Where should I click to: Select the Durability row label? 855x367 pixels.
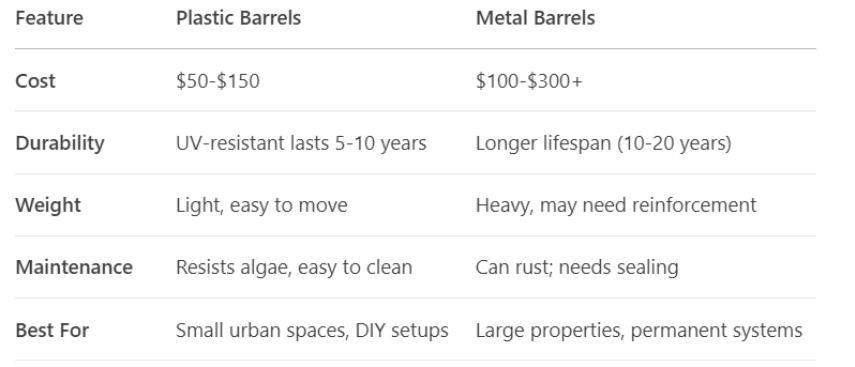60,143
